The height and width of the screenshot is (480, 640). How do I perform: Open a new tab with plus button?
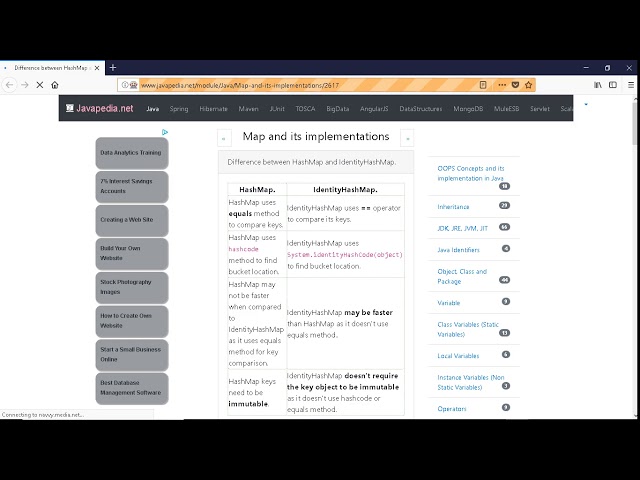click(x=113, y=67)
